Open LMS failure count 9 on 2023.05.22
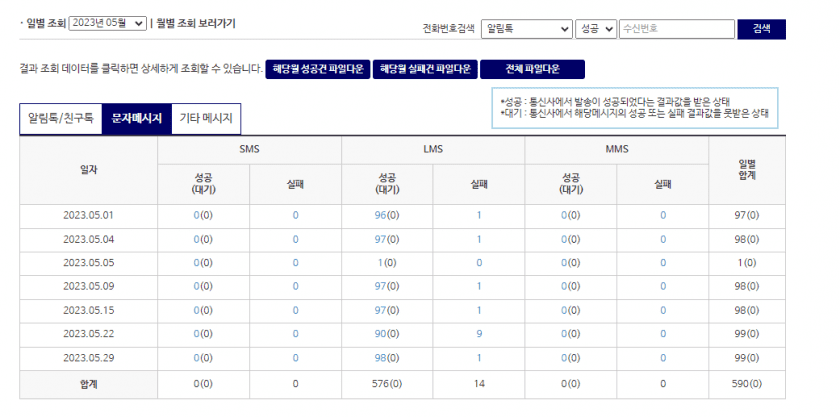Screen dimensions: 840x417 pyautogui.click(x=479, y=334)
